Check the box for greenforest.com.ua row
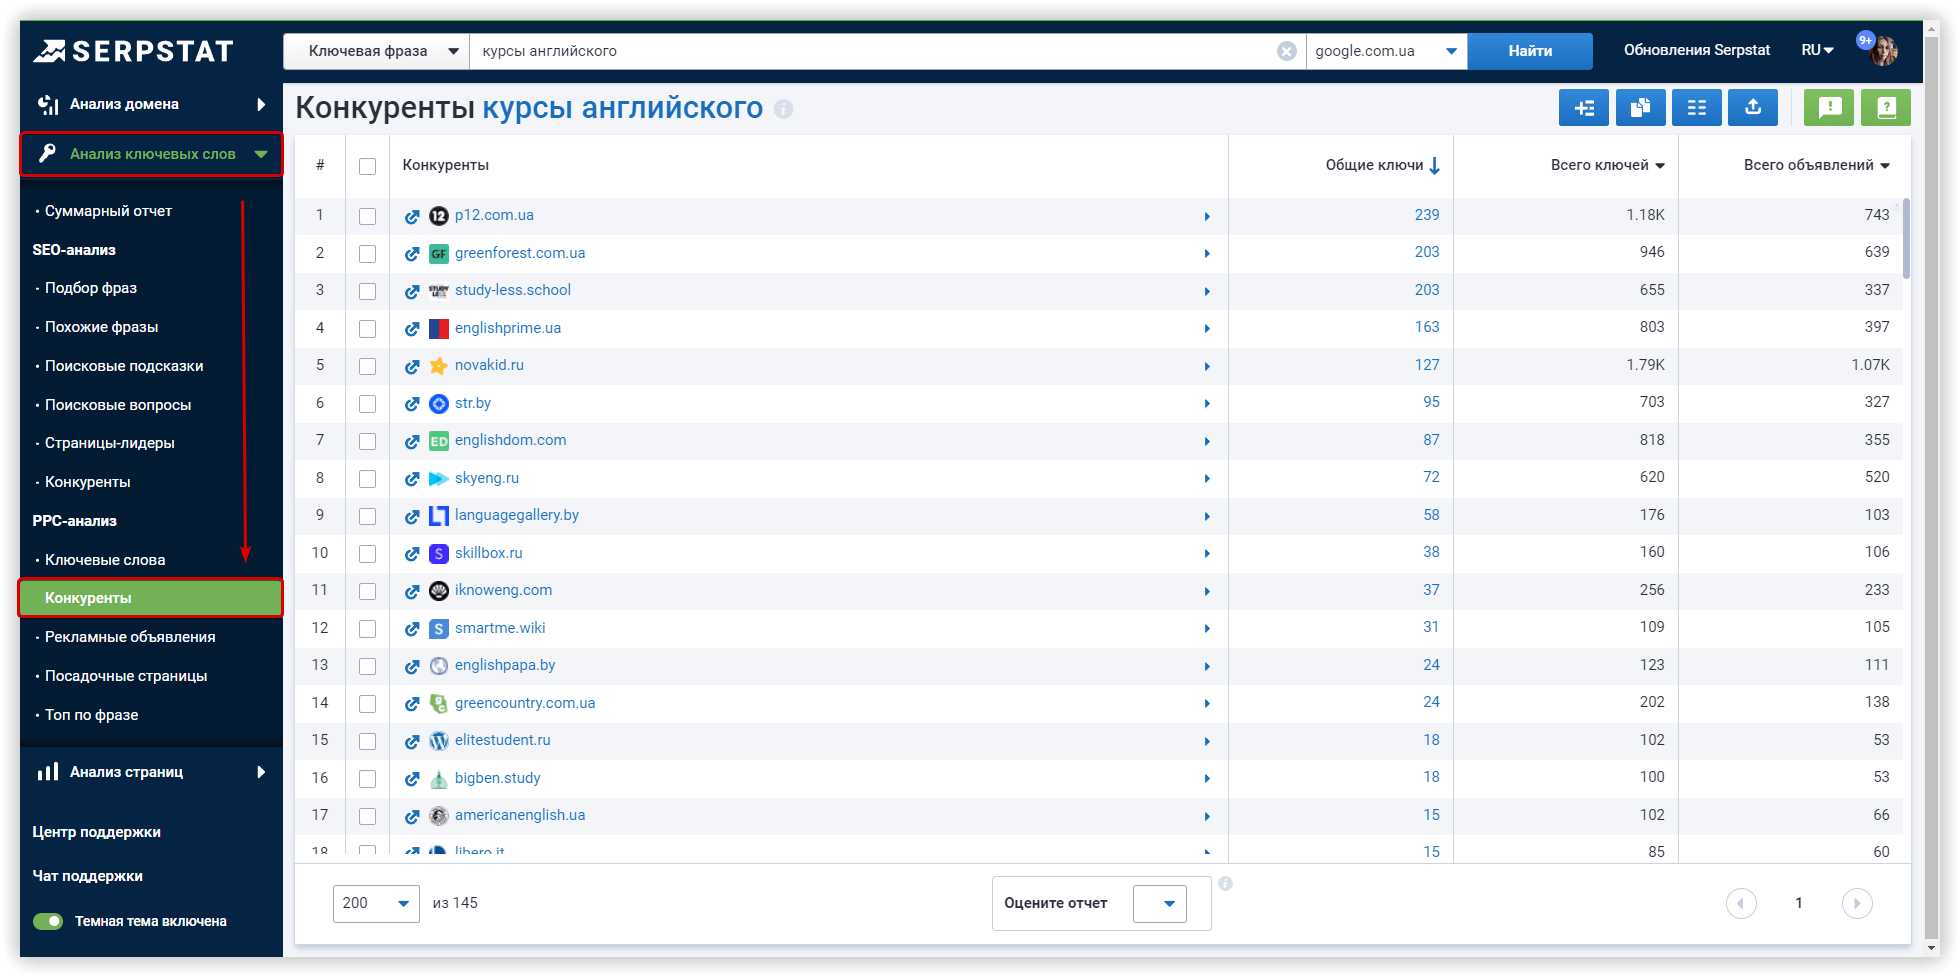The height and width of the screenshot is (977, 1960). pos(368,254)
